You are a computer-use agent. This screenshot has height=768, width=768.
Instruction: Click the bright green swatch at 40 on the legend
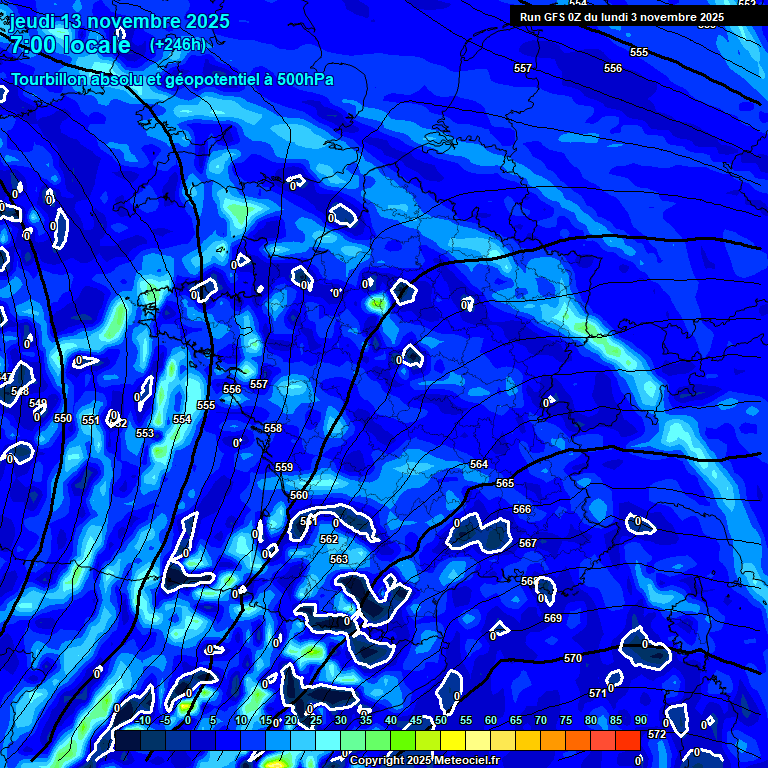(402, 740)
